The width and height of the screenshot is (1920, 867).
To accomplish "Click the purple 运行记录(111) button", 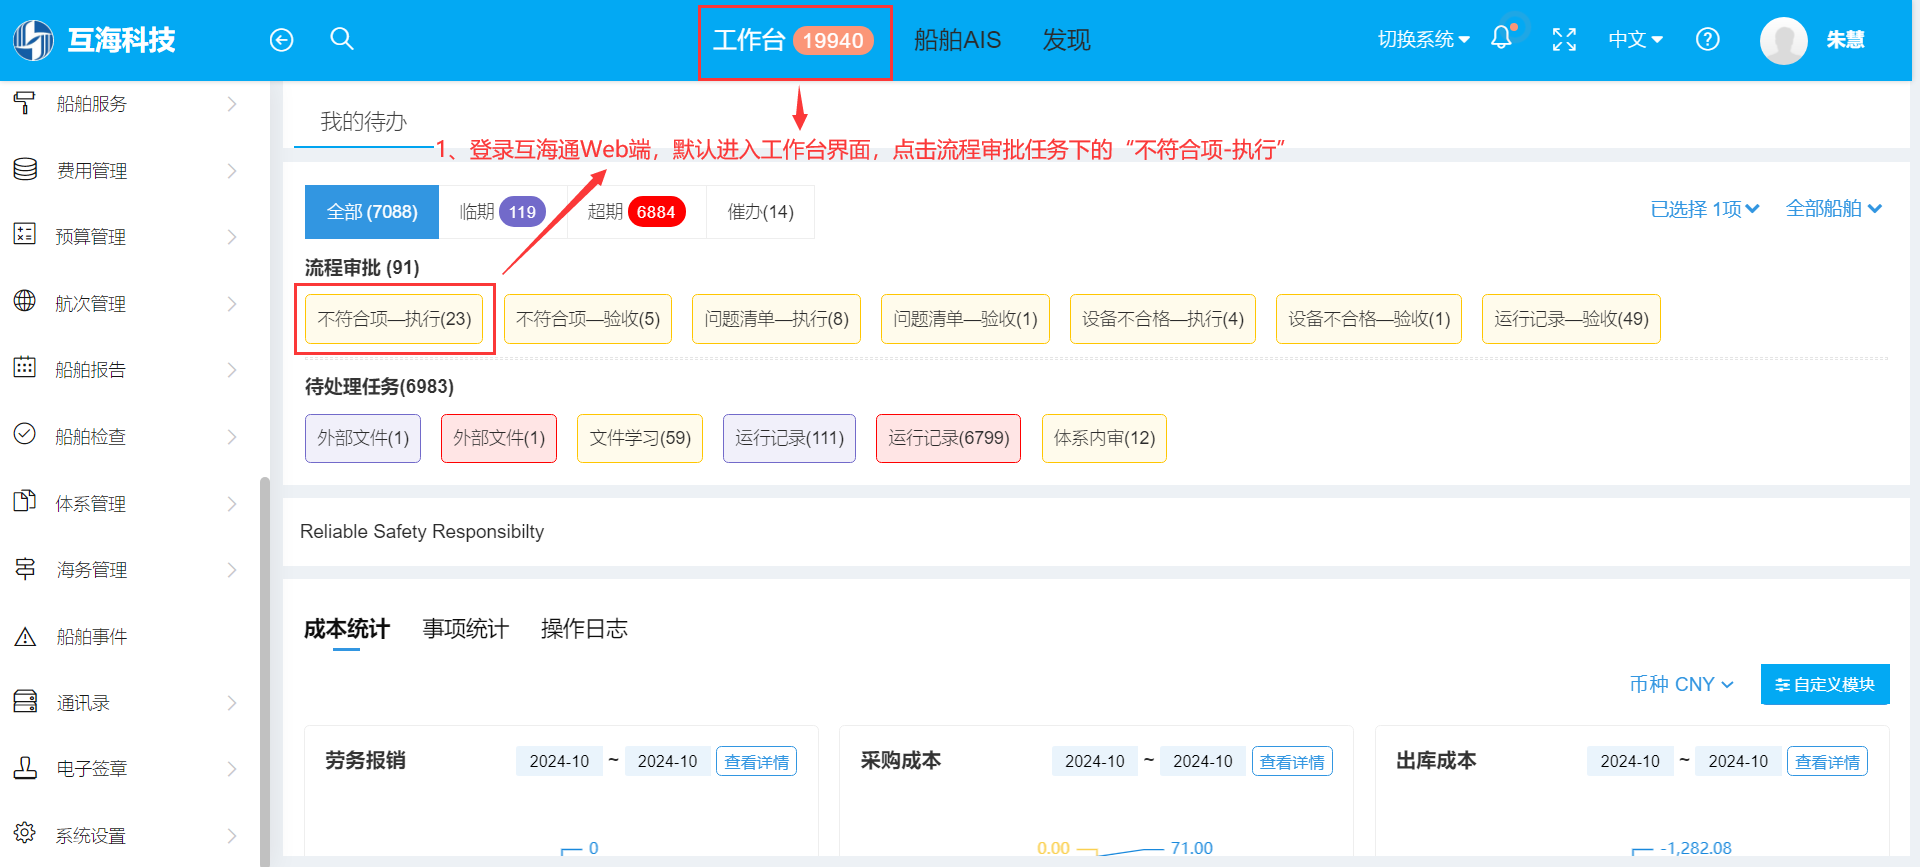I will pos(789,438).
